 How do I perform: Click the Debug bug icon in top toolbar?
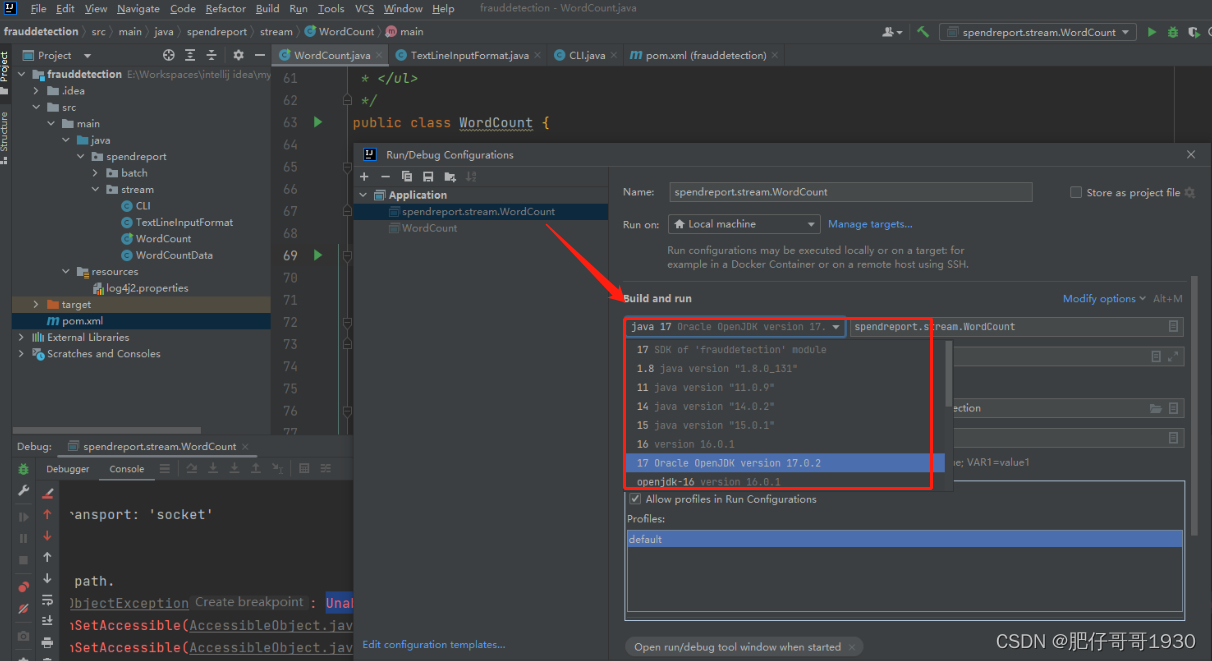pos(1172,32)
